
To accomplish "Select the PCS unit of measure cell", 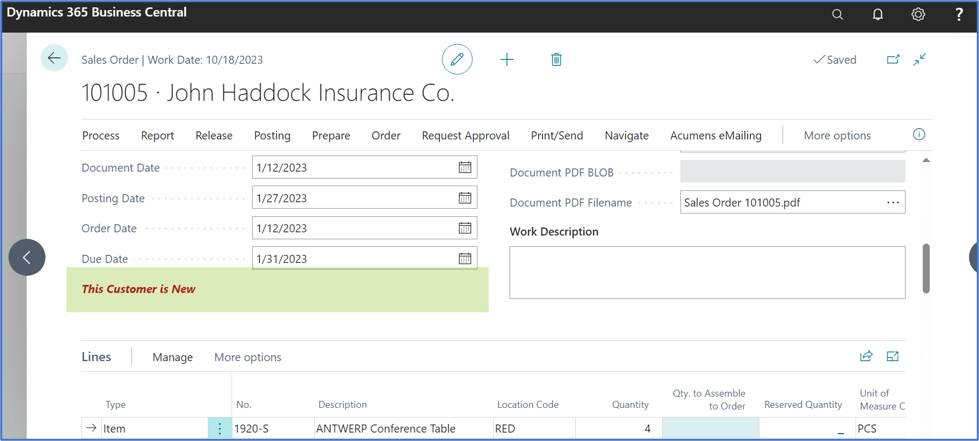I will tap(879, 429).
